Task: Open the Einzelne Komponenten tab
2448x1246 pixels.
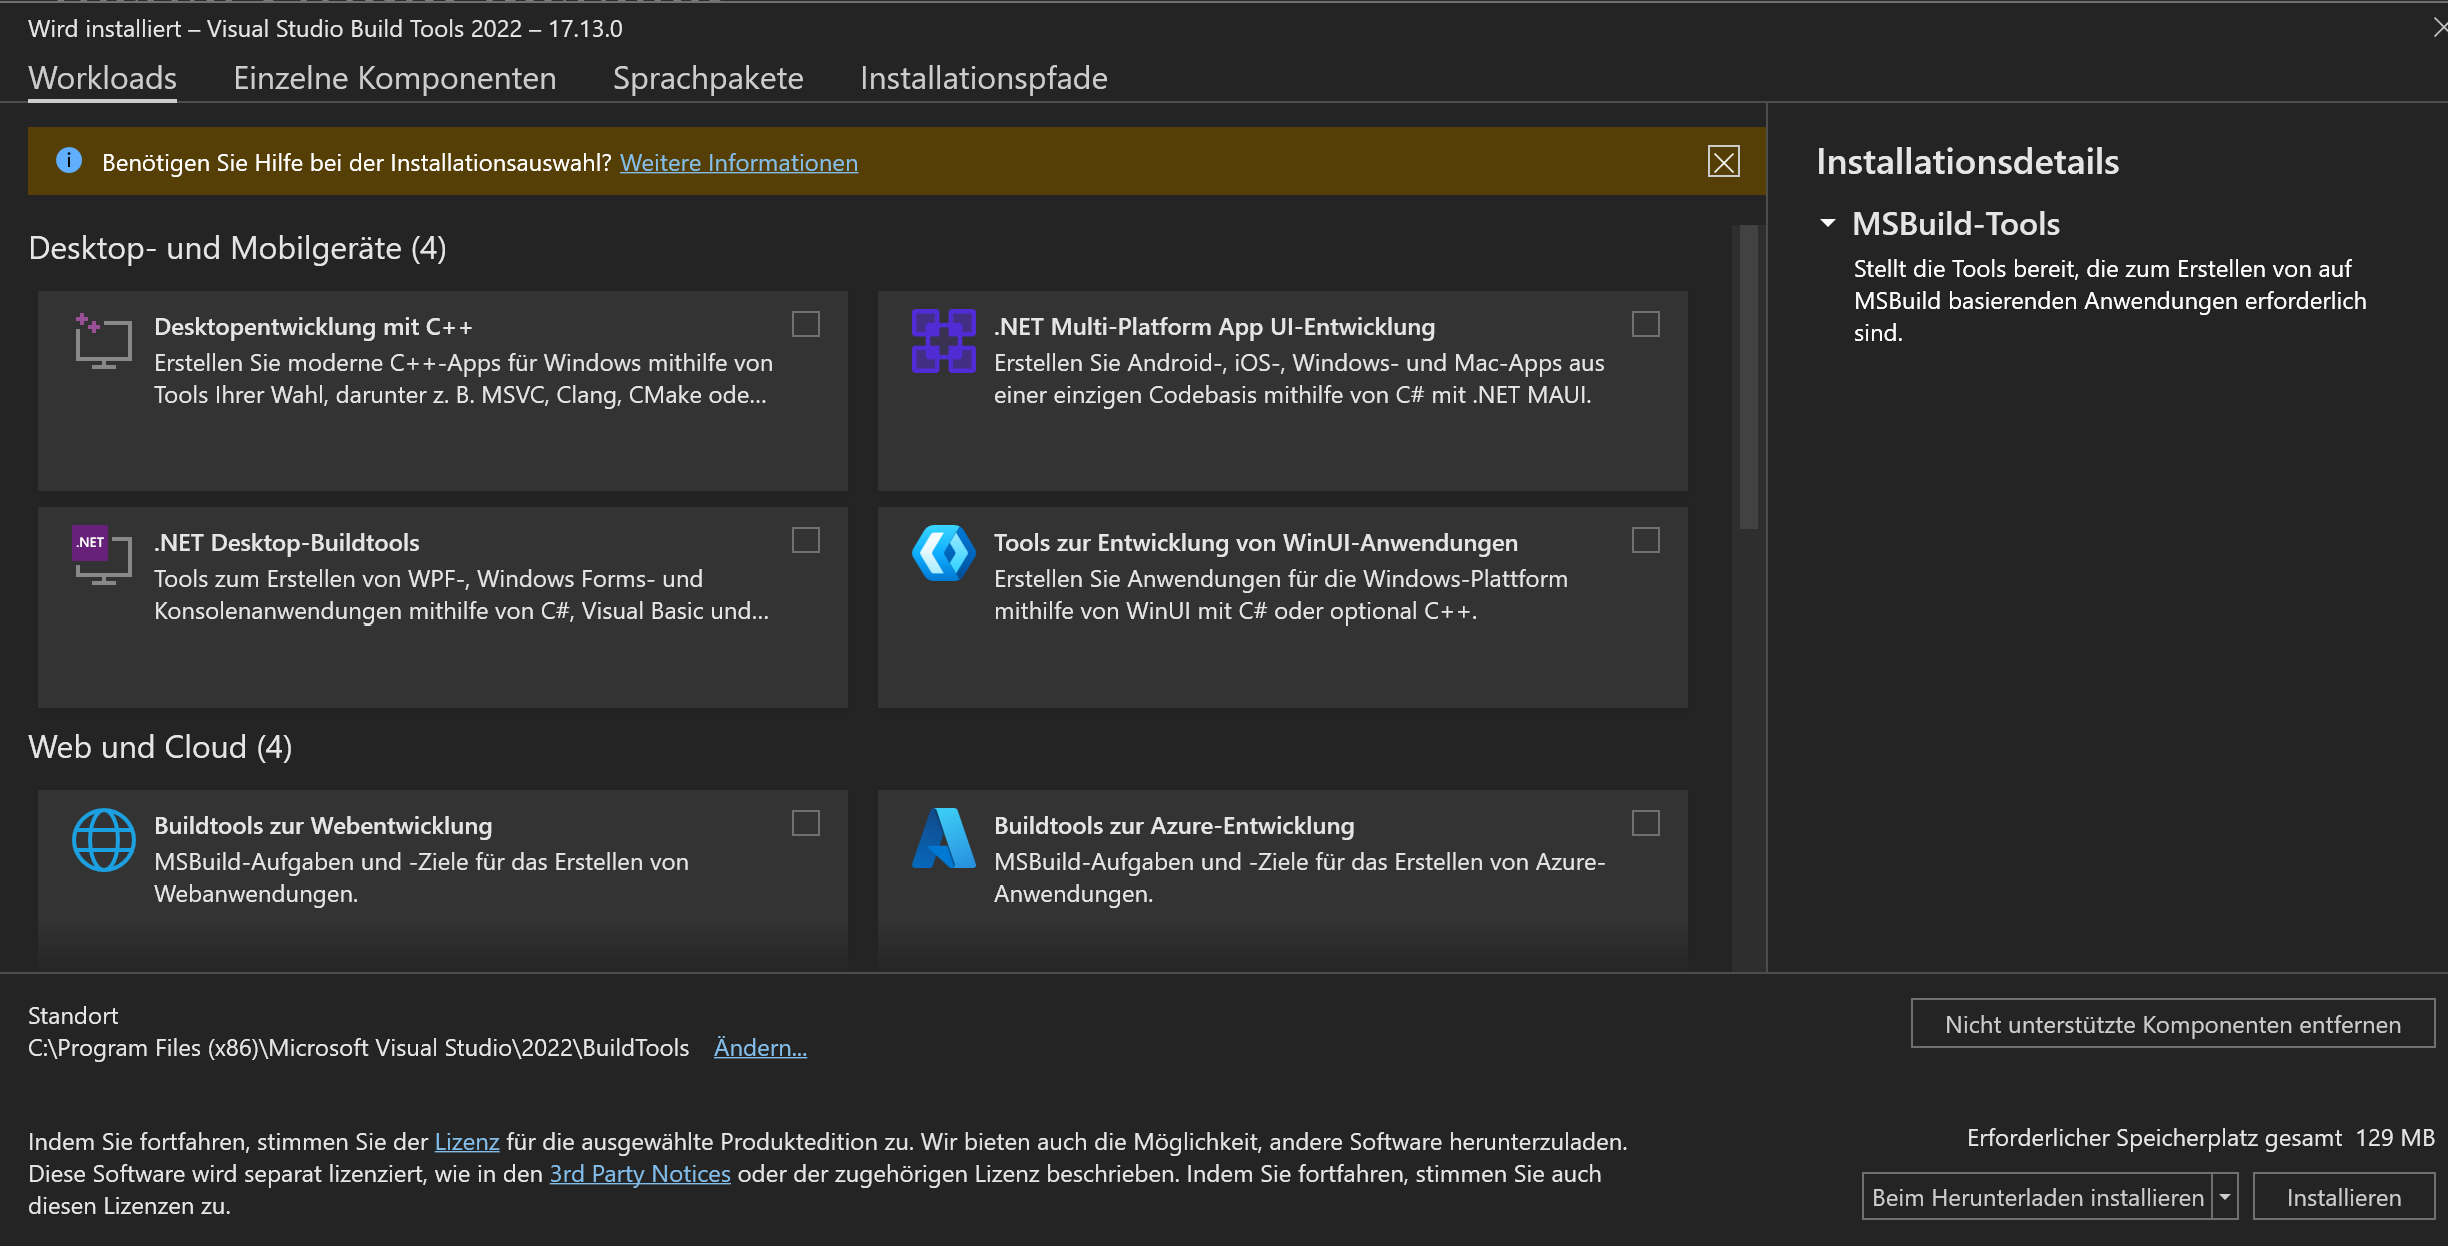Action: coord(395,78)
